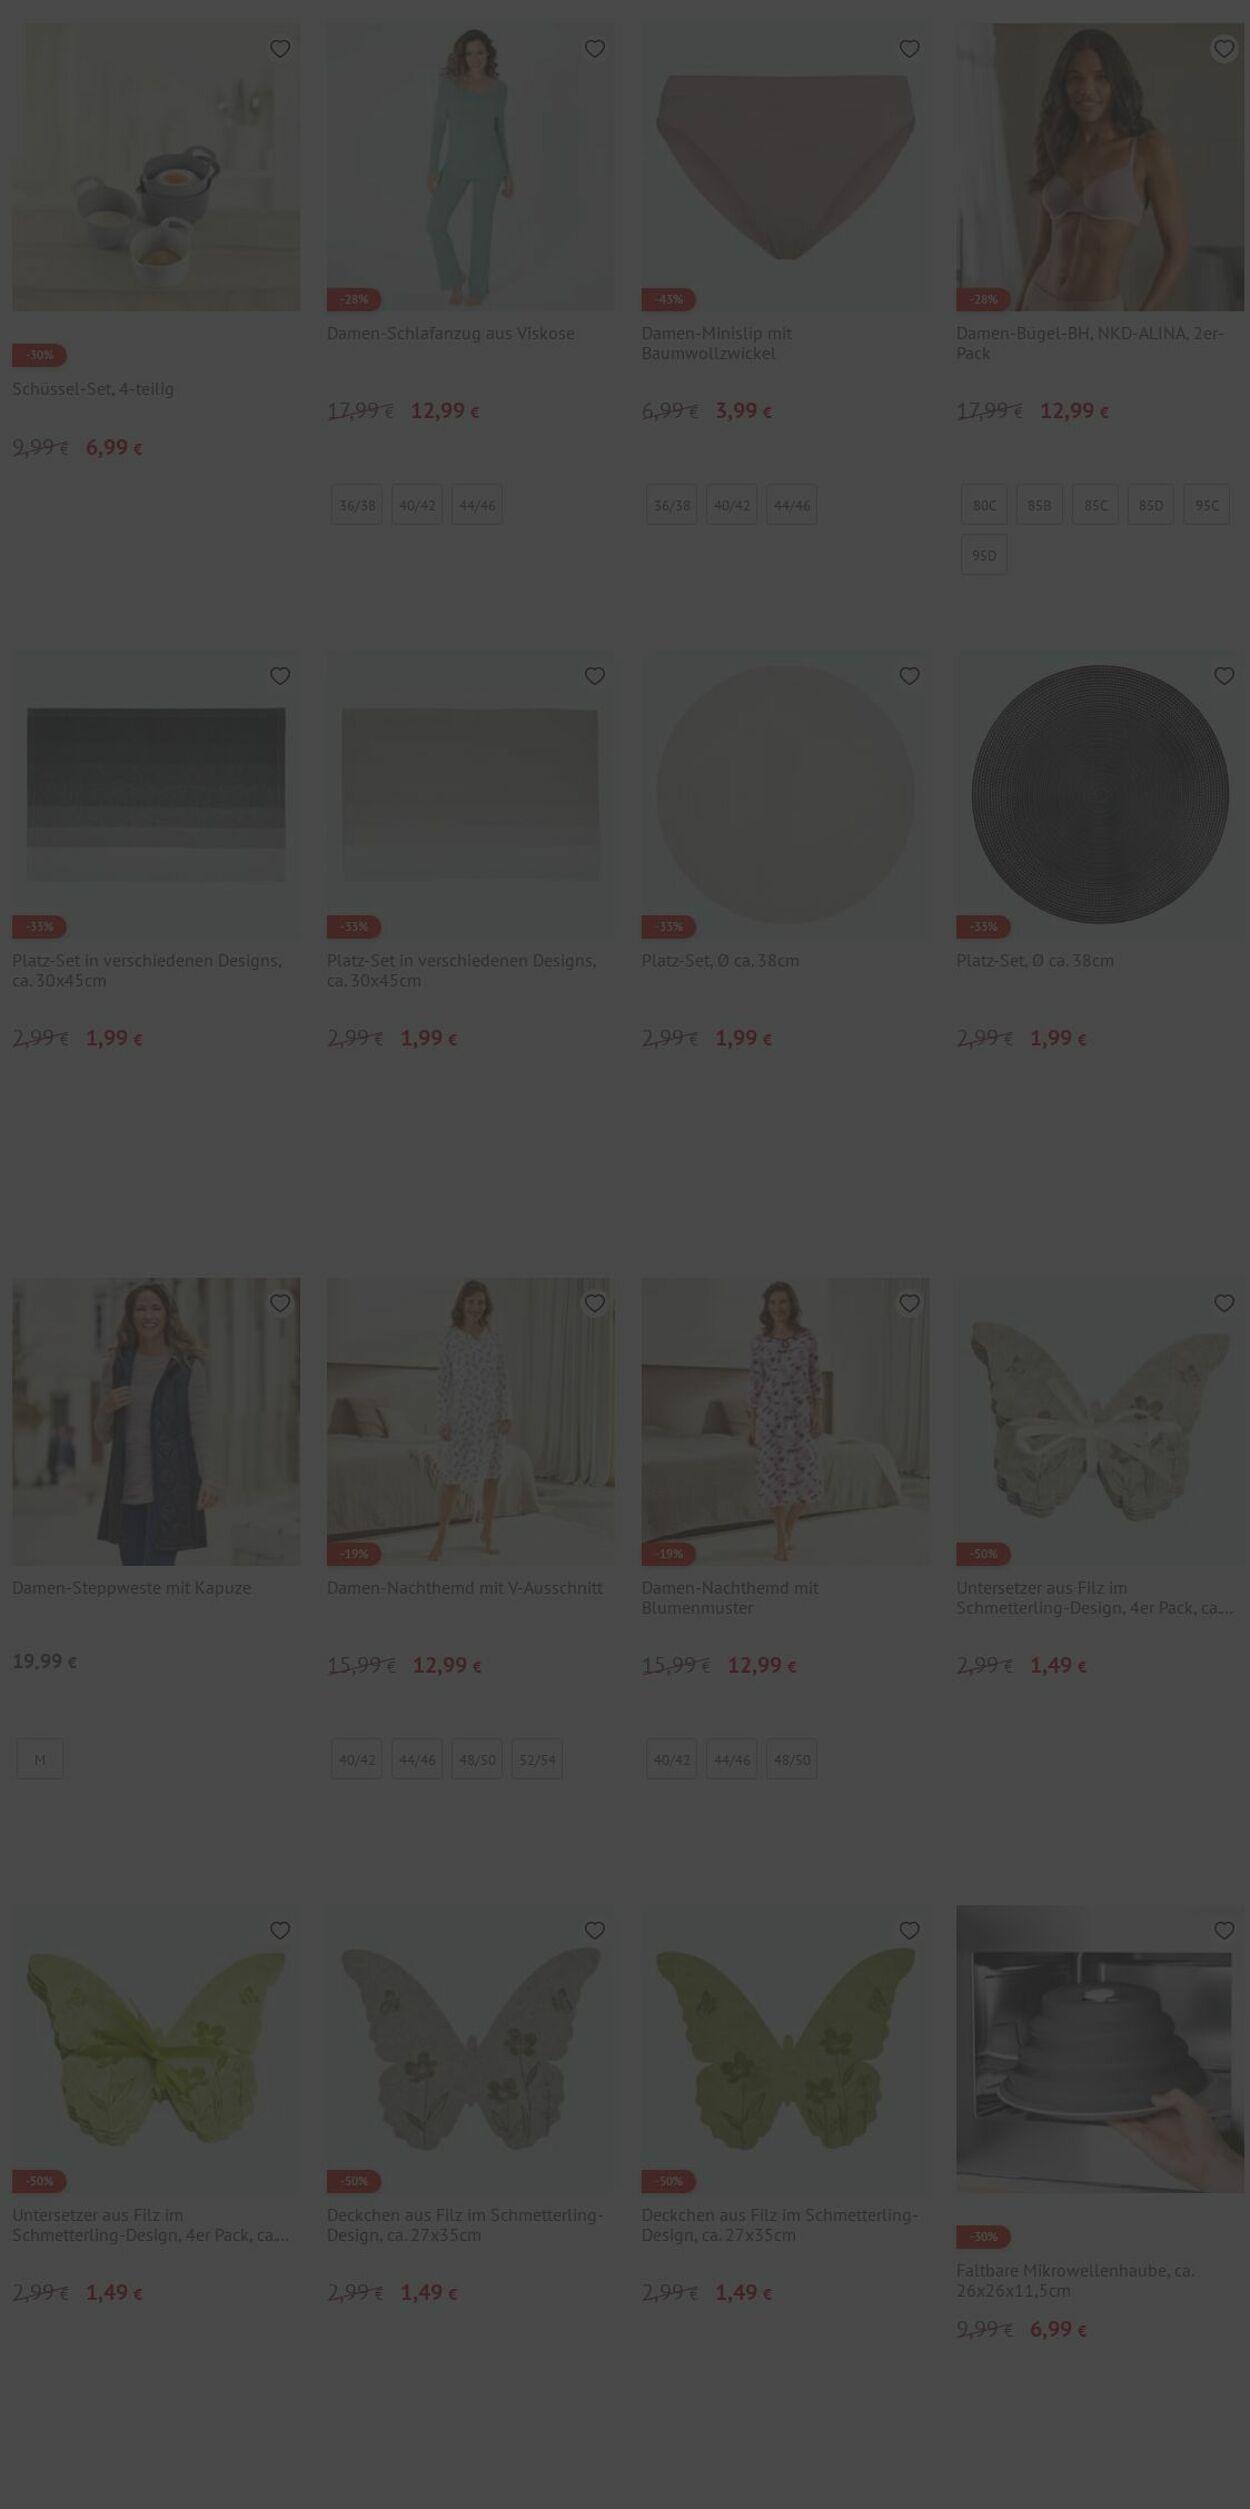Select size 44/46 for Damen-Minislip
The height and width of the screenshot is (2509, 1250).
pos(792,505)
